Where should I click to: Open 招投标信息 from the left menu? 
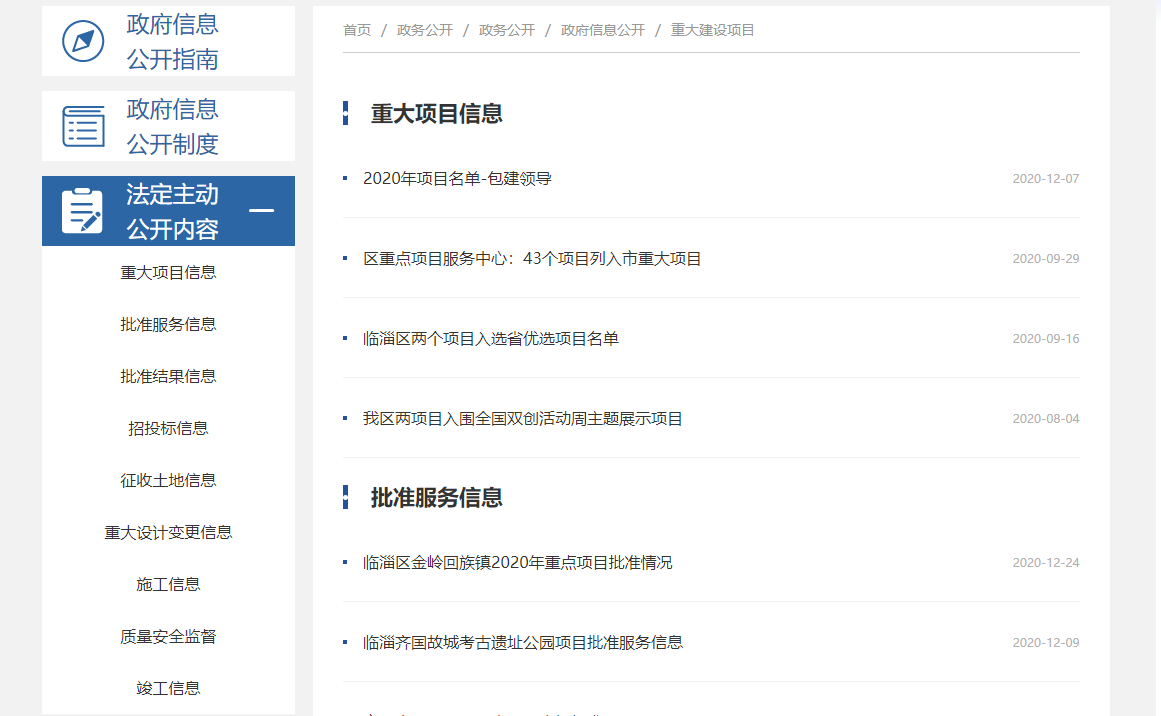pos(168,428)
